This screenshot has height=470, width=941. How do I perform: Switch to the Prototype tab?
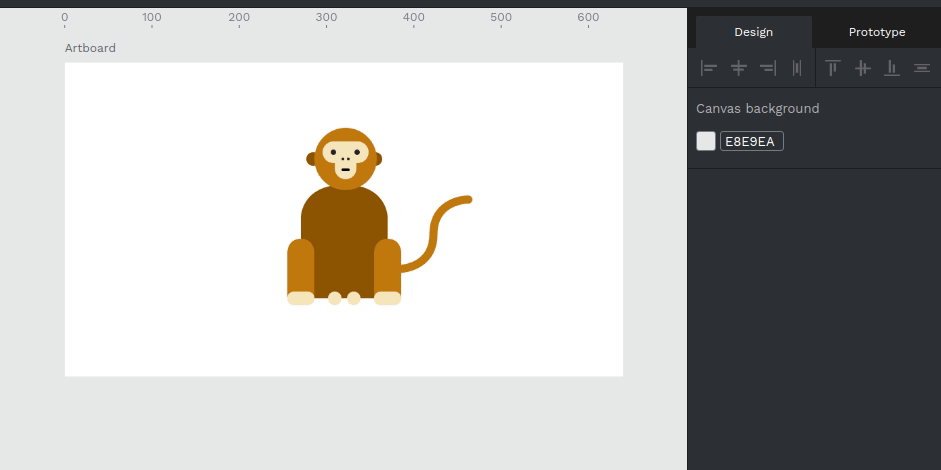[876, 32]
